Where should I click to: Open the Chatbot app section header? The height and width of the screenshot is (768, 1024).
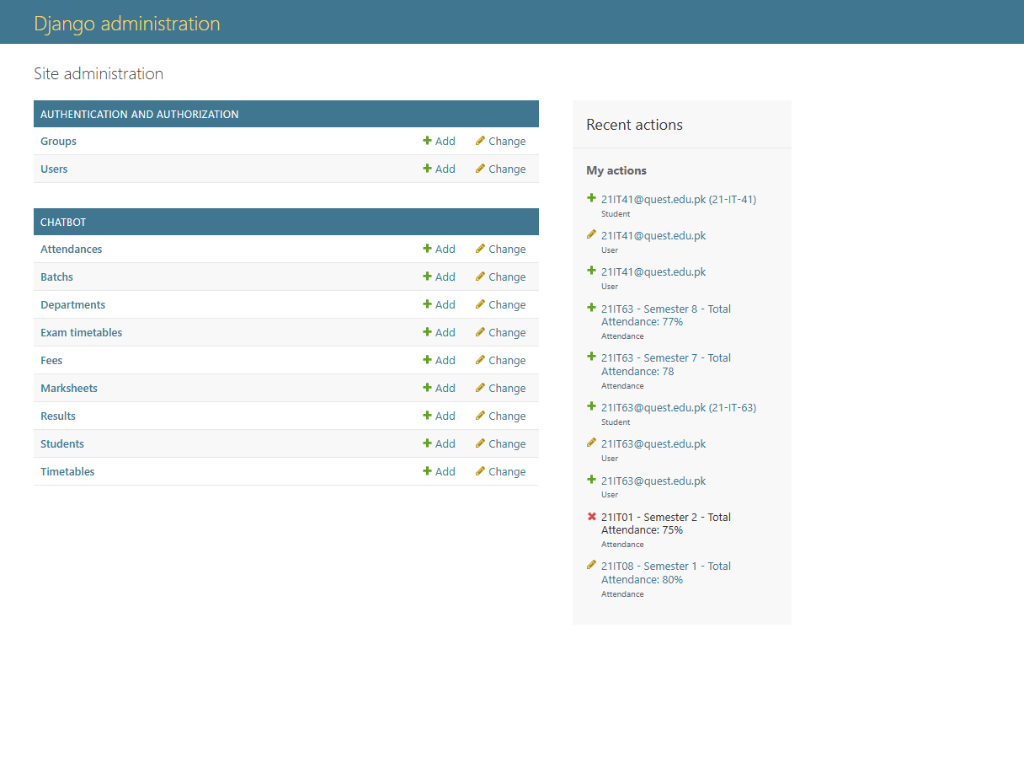[x=63, y=222]
